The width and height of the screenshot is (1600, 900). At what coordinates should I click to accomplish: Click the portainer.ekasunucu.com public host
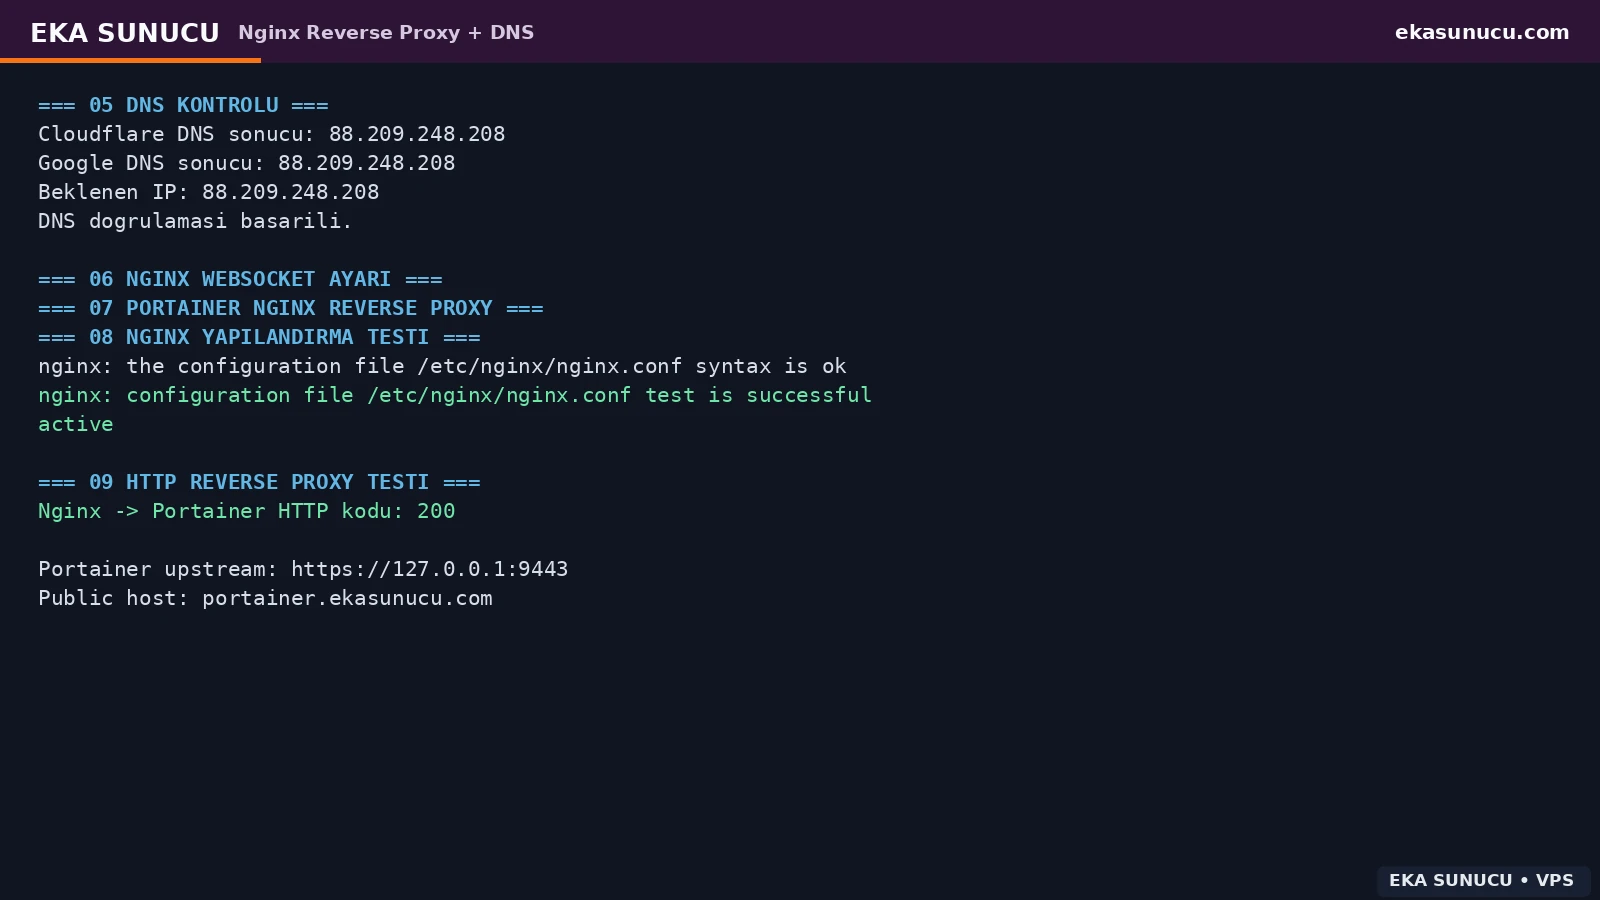coord(347,598)
